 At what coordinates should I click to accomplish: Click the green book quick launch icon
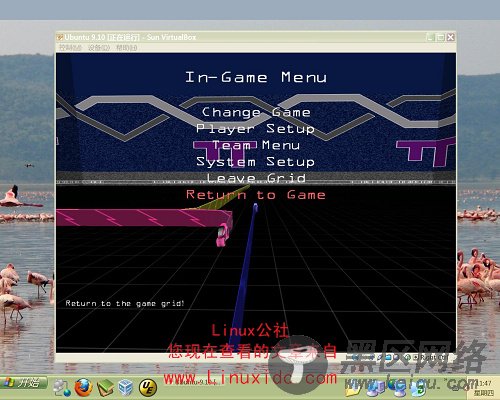pos(105,388)
